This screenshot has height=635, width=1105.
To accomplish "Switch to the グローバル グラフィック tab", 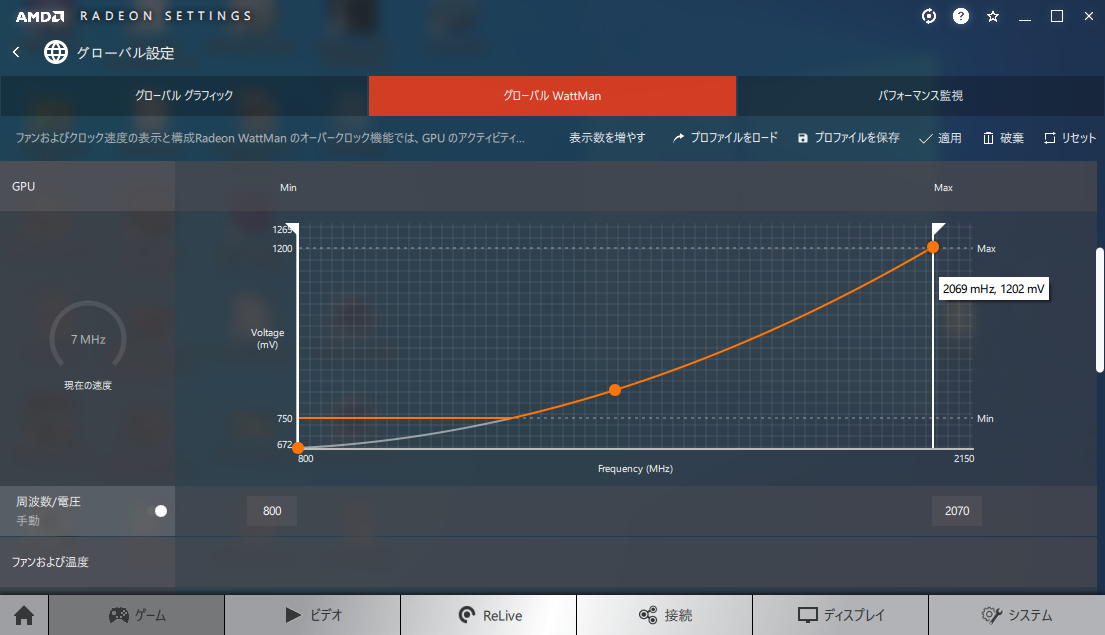I will 184,96.
